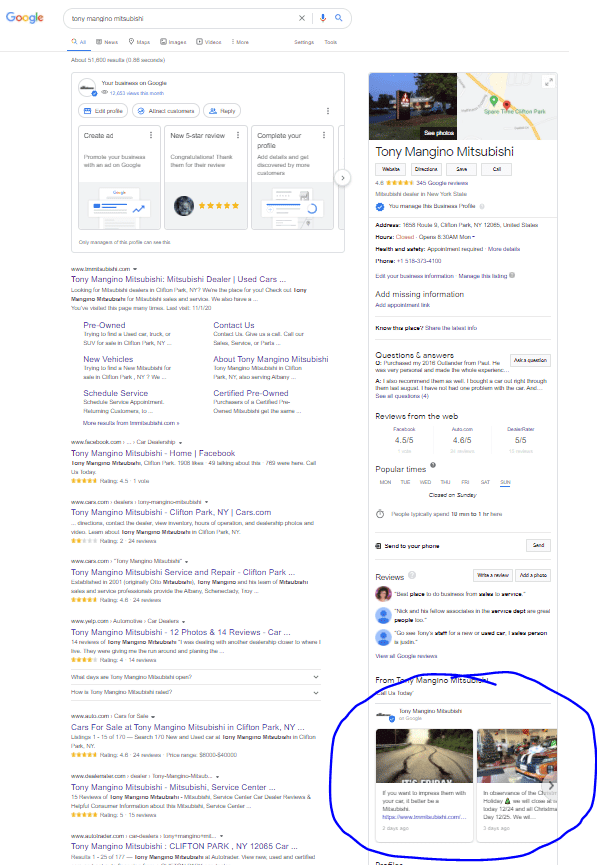Switch to the Maps tab

pyautogui.click(x=139, y=42)
